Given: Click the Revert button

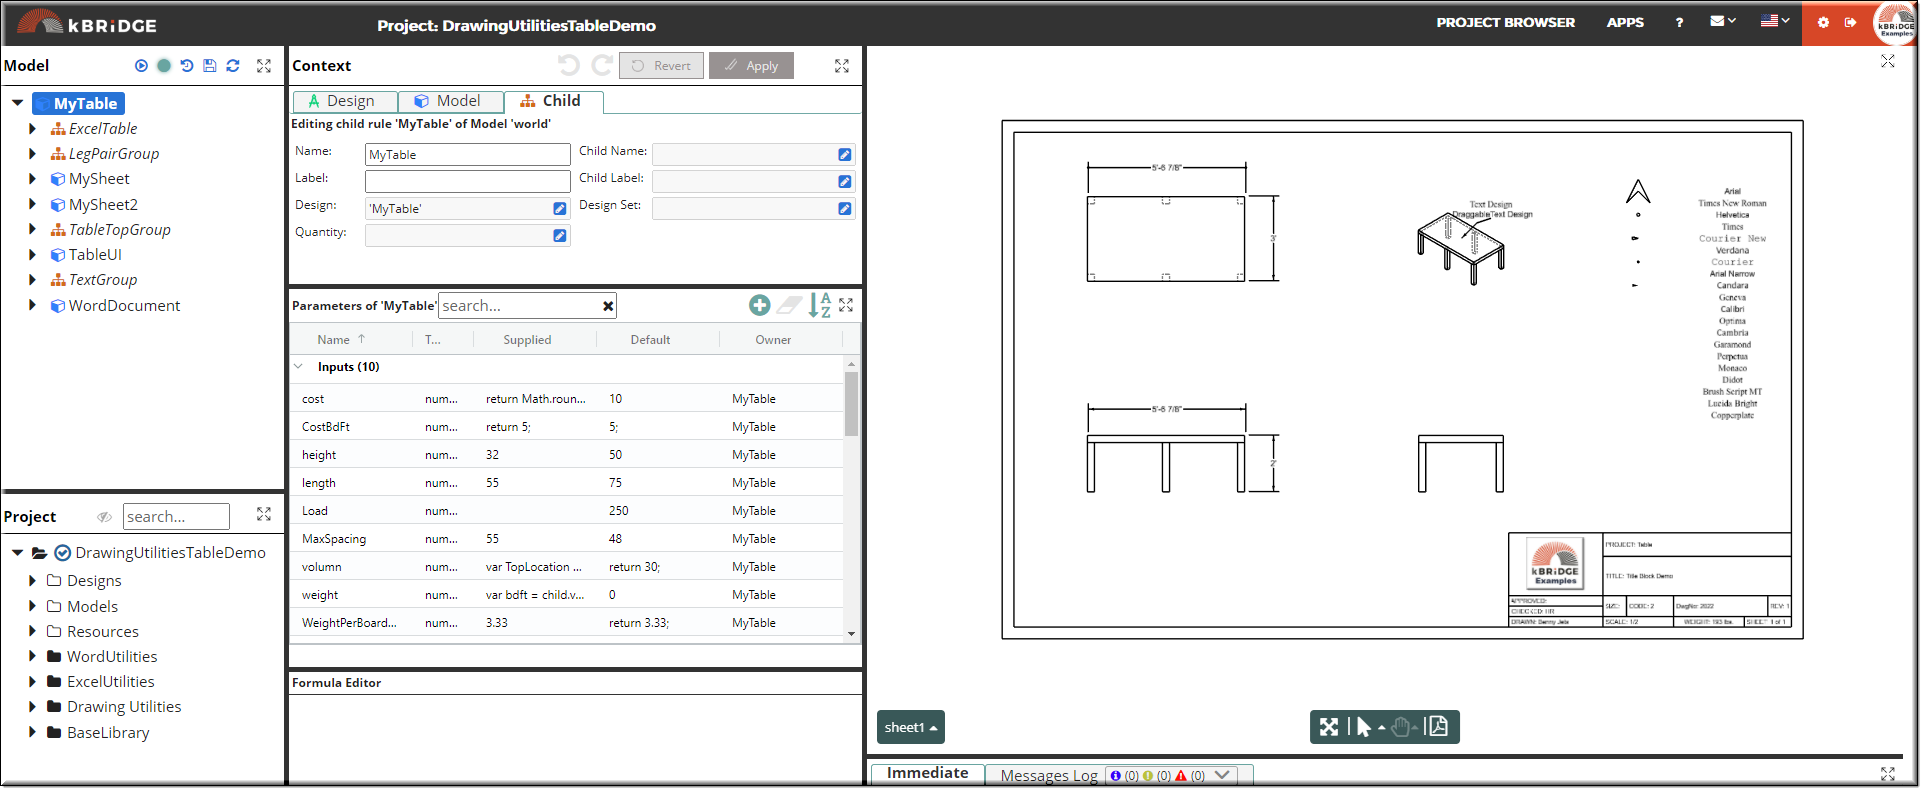Looking at the screenshot, I should [x=661, y=66].
